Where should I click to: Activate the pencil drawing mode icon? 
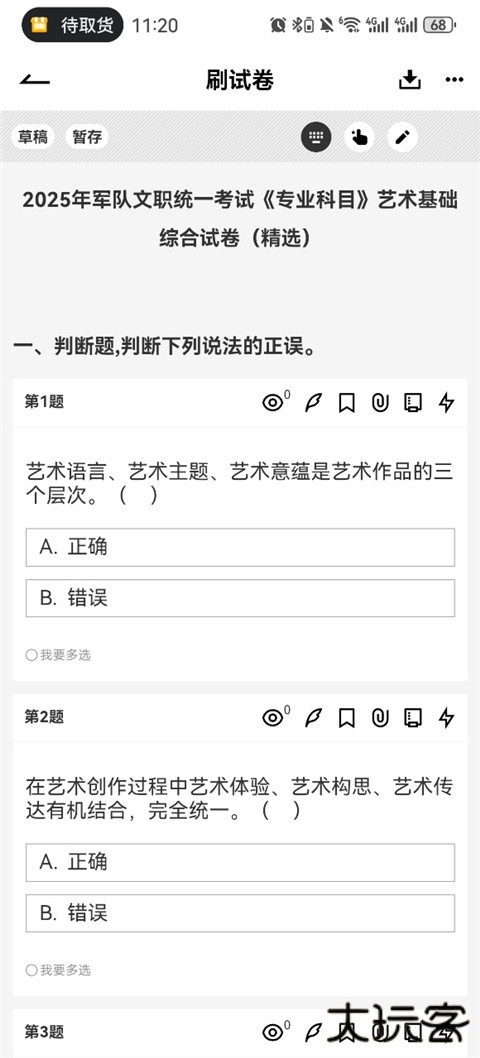pos(402,138)
